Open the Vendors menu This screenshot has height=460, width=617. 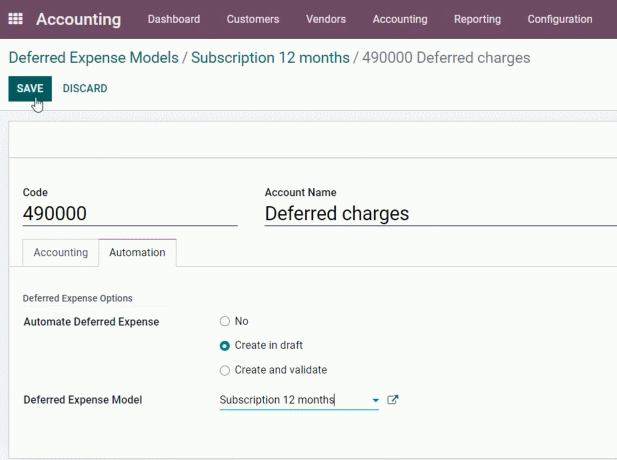tap(326, 19)
